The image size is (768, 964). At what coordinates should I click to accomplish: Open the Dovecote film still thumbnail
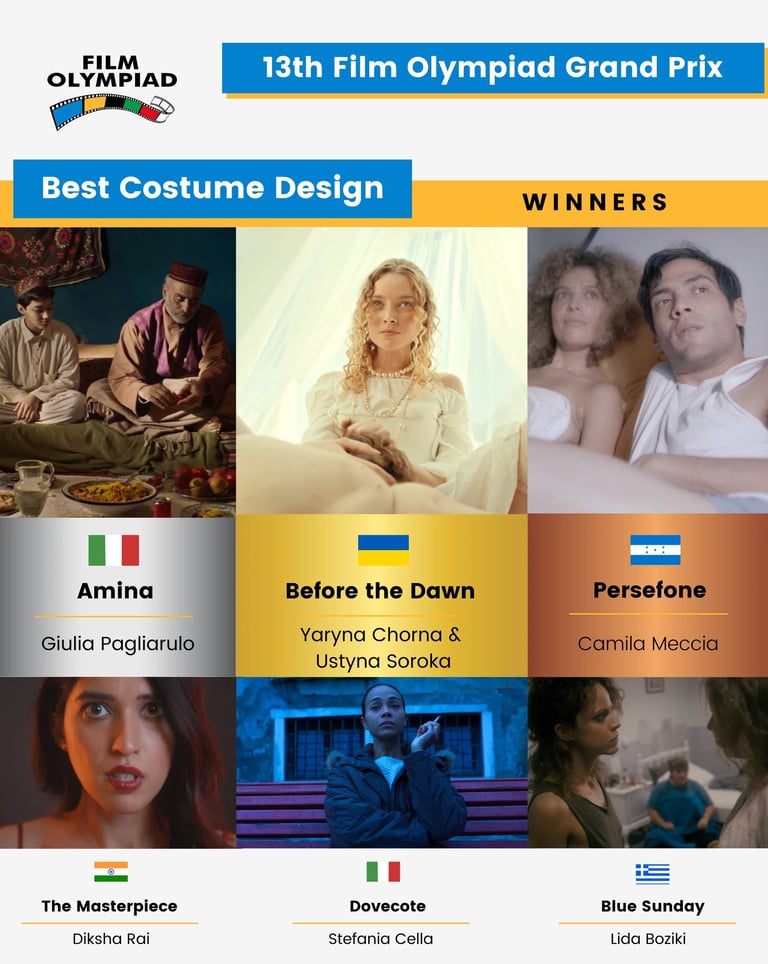[x=382, y=762]
